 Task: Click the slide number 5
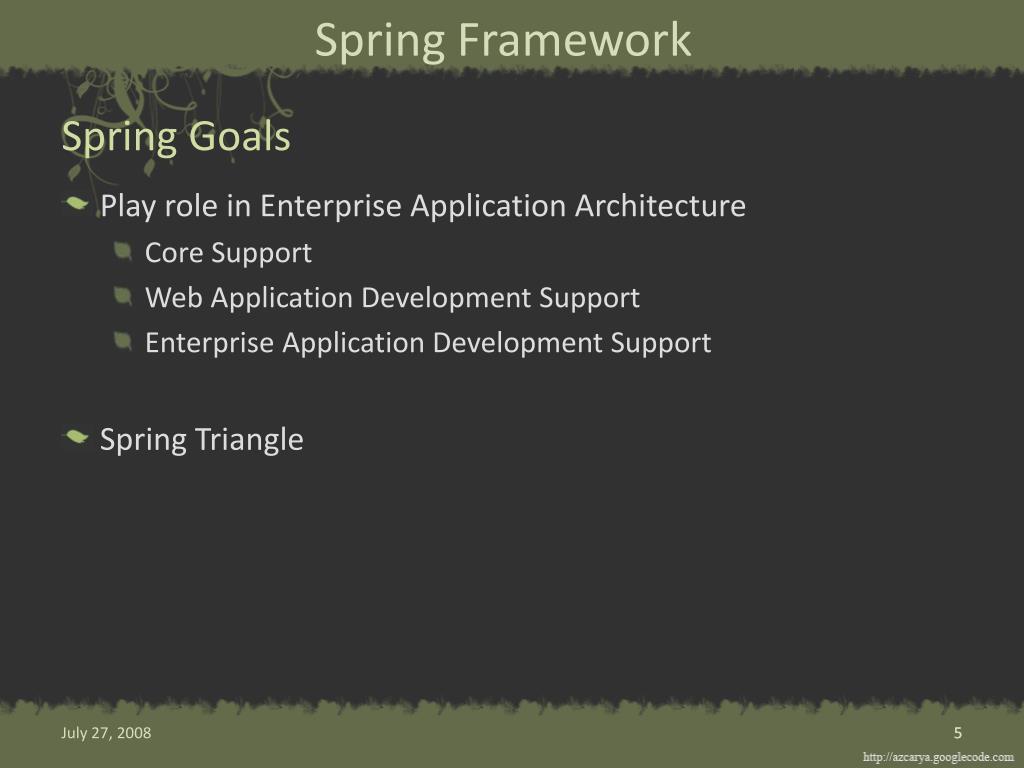click(x=957, y=733)
